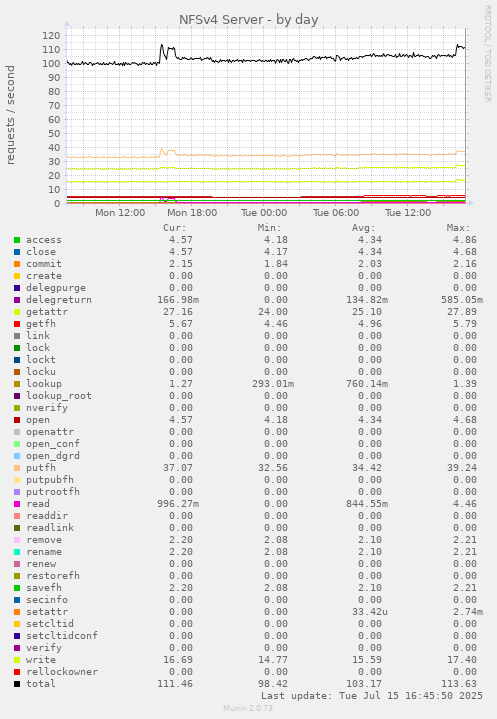Click the red swatch beside getfh
This screenshot has width=497, height=719.
(17, 324)
